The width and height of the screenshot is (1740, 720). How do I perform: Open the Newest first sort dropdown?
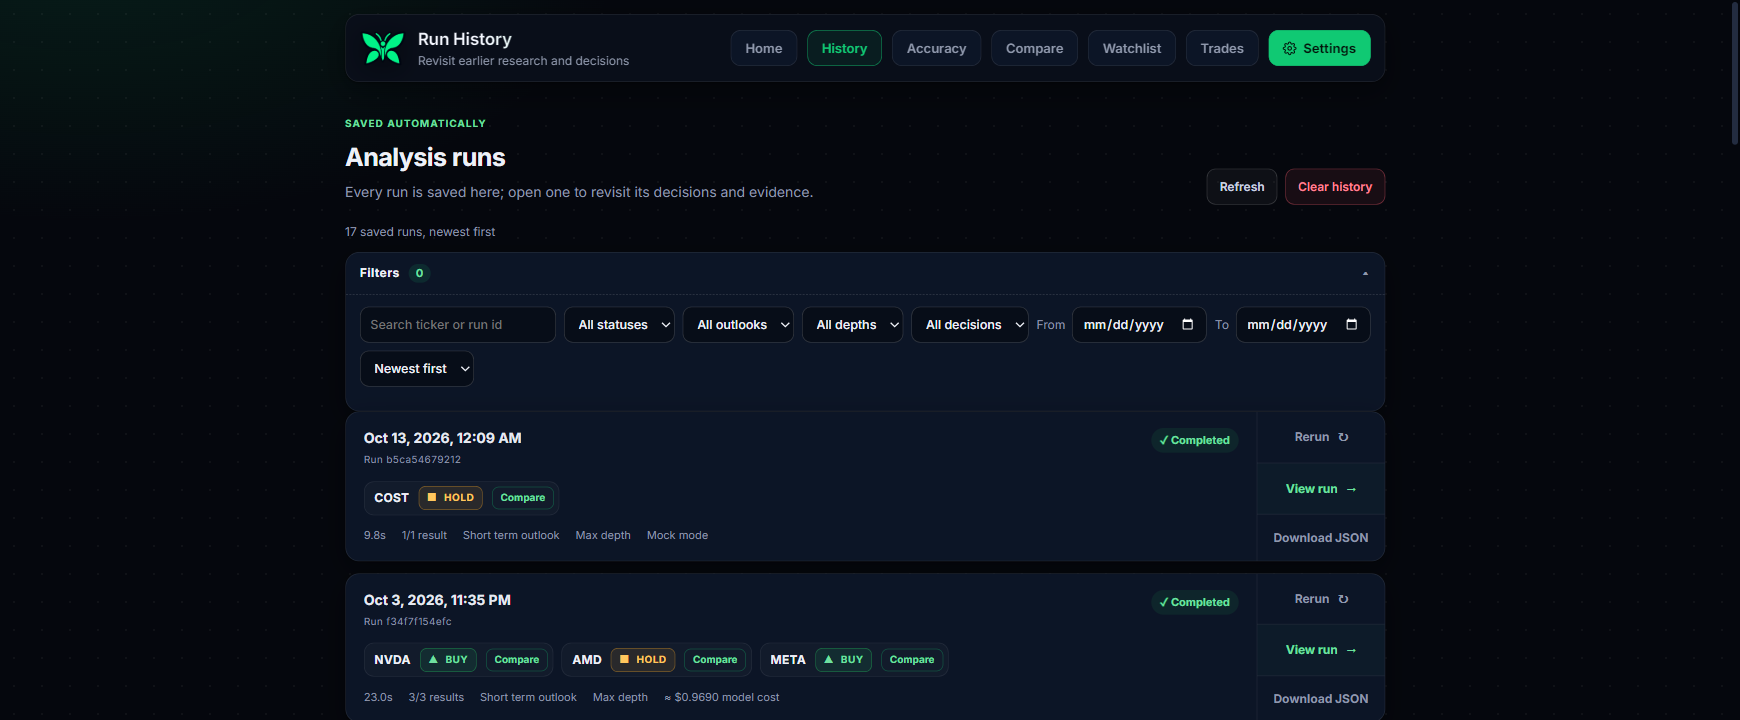click(x=417, y=369)
